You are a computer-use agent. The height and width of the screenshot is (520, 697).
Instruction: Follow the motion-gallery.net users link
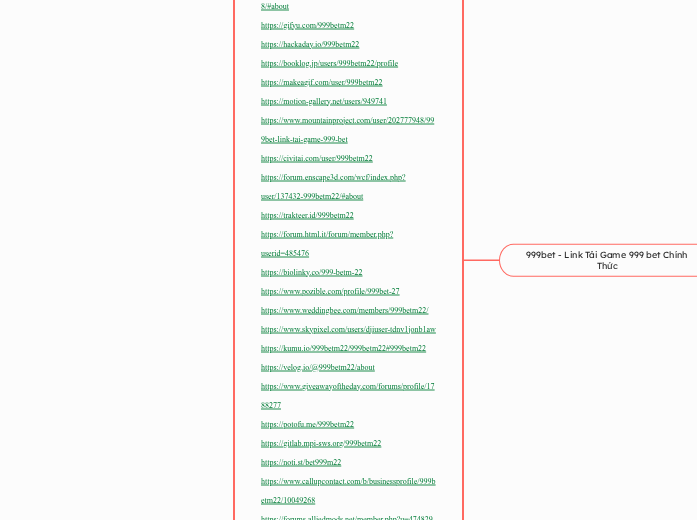click(324, 102)
